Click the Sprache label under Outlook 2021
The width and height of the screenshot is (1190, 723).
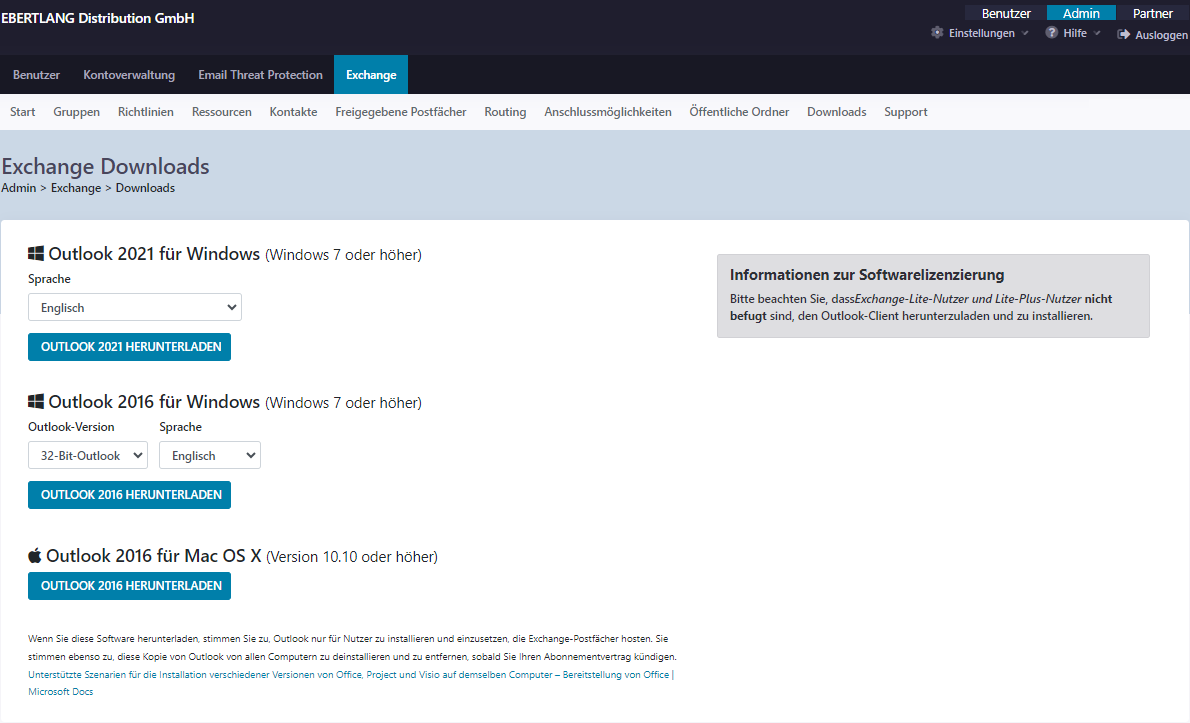(49, 279)
